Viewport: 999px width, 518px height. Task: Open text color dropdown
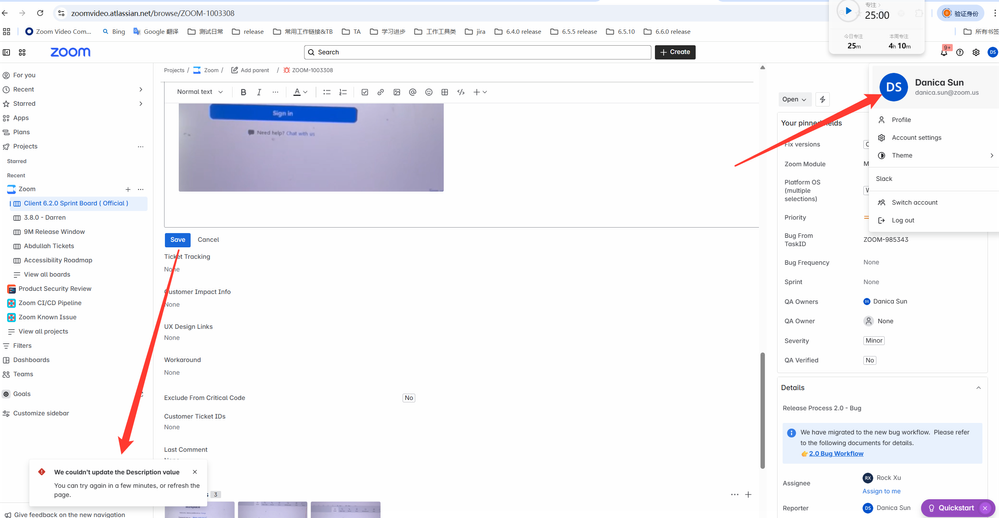(x=300, y=92)
